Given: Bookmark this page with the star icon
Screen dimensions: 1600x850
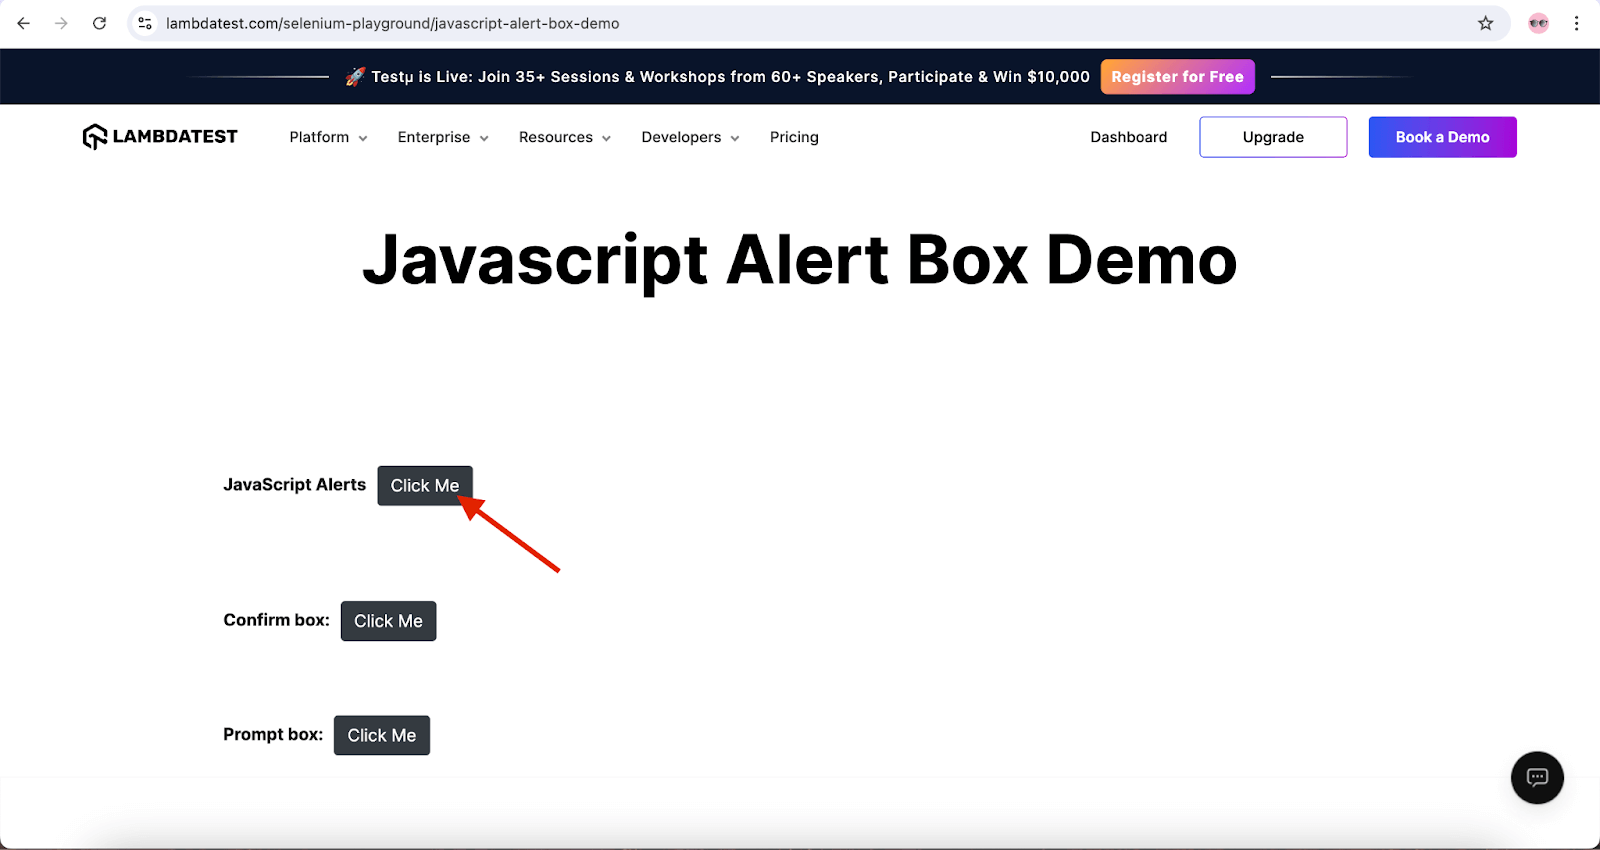Looking at the screenshot, I should [x=1485, y=23].
